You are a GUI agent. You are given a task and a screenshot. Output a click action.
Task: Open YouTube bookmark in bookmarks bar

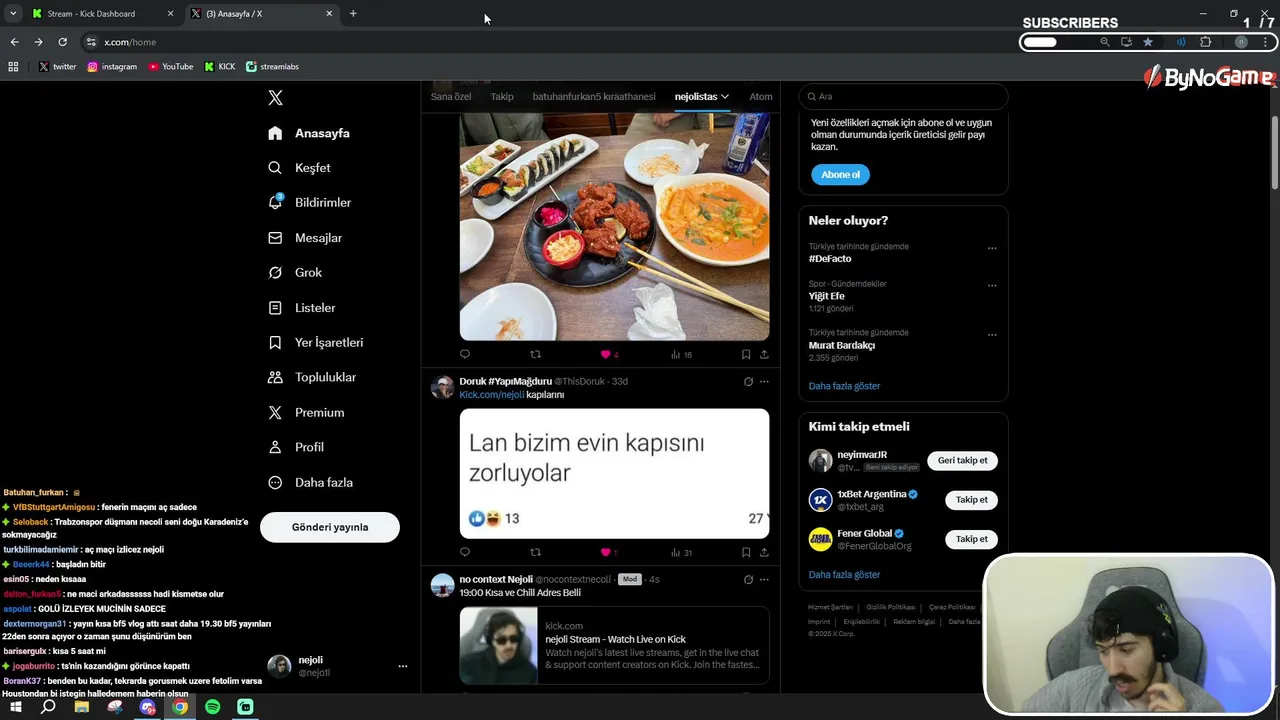[171, 67]
